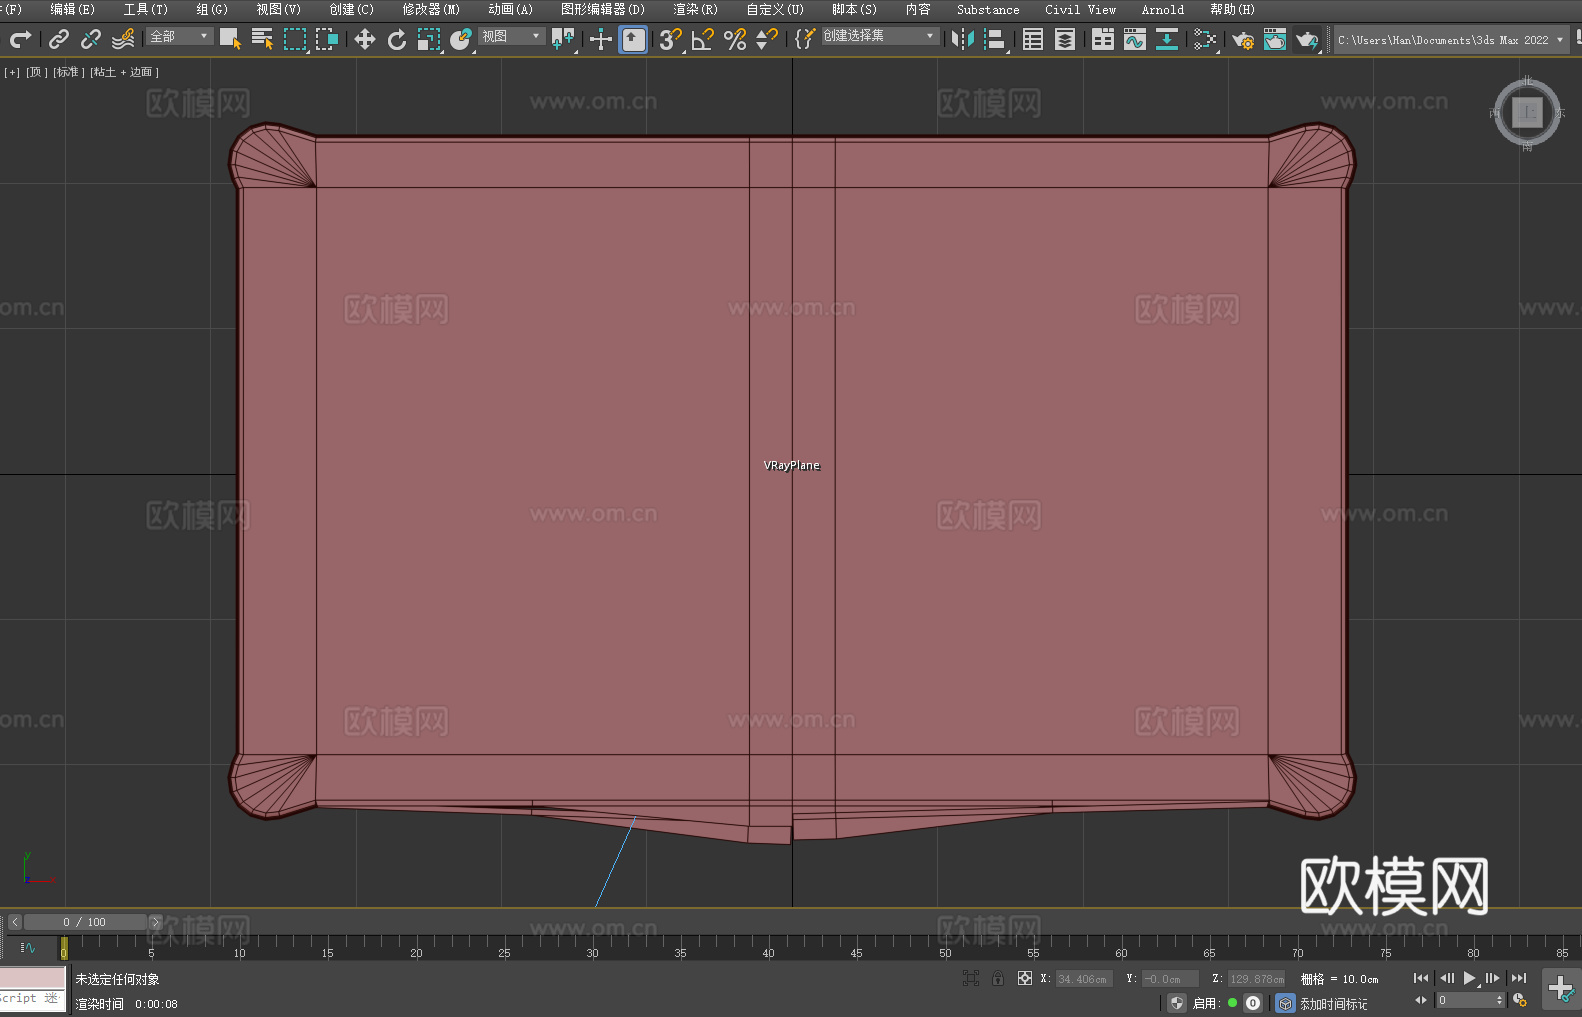The height and width of the screenshot is (1017, 1582).
Task: Toggle Absolute/Offset transform type-in mode
Action: click(x=1024, y=978)
